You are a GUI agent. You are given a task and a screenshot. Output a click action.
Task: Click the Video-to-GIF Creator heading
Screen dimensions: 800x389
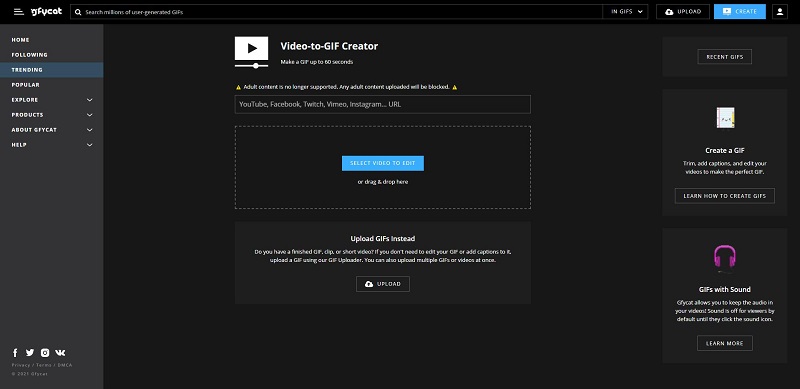point(329,46)
